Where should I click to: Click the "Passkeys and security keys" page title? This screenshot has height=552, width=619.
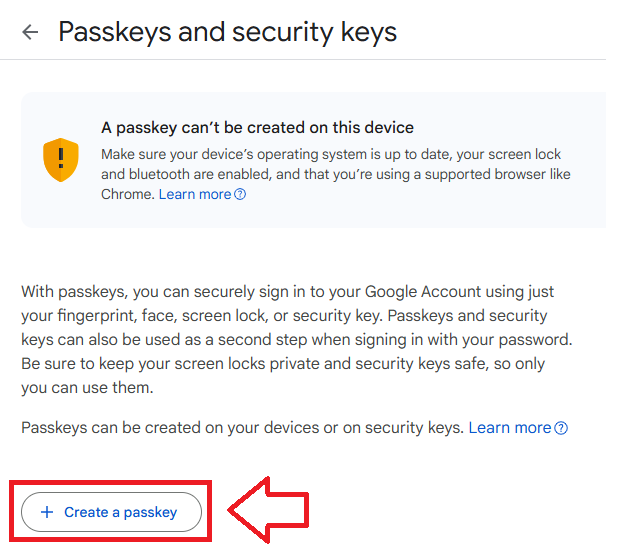tap(227, 32)
